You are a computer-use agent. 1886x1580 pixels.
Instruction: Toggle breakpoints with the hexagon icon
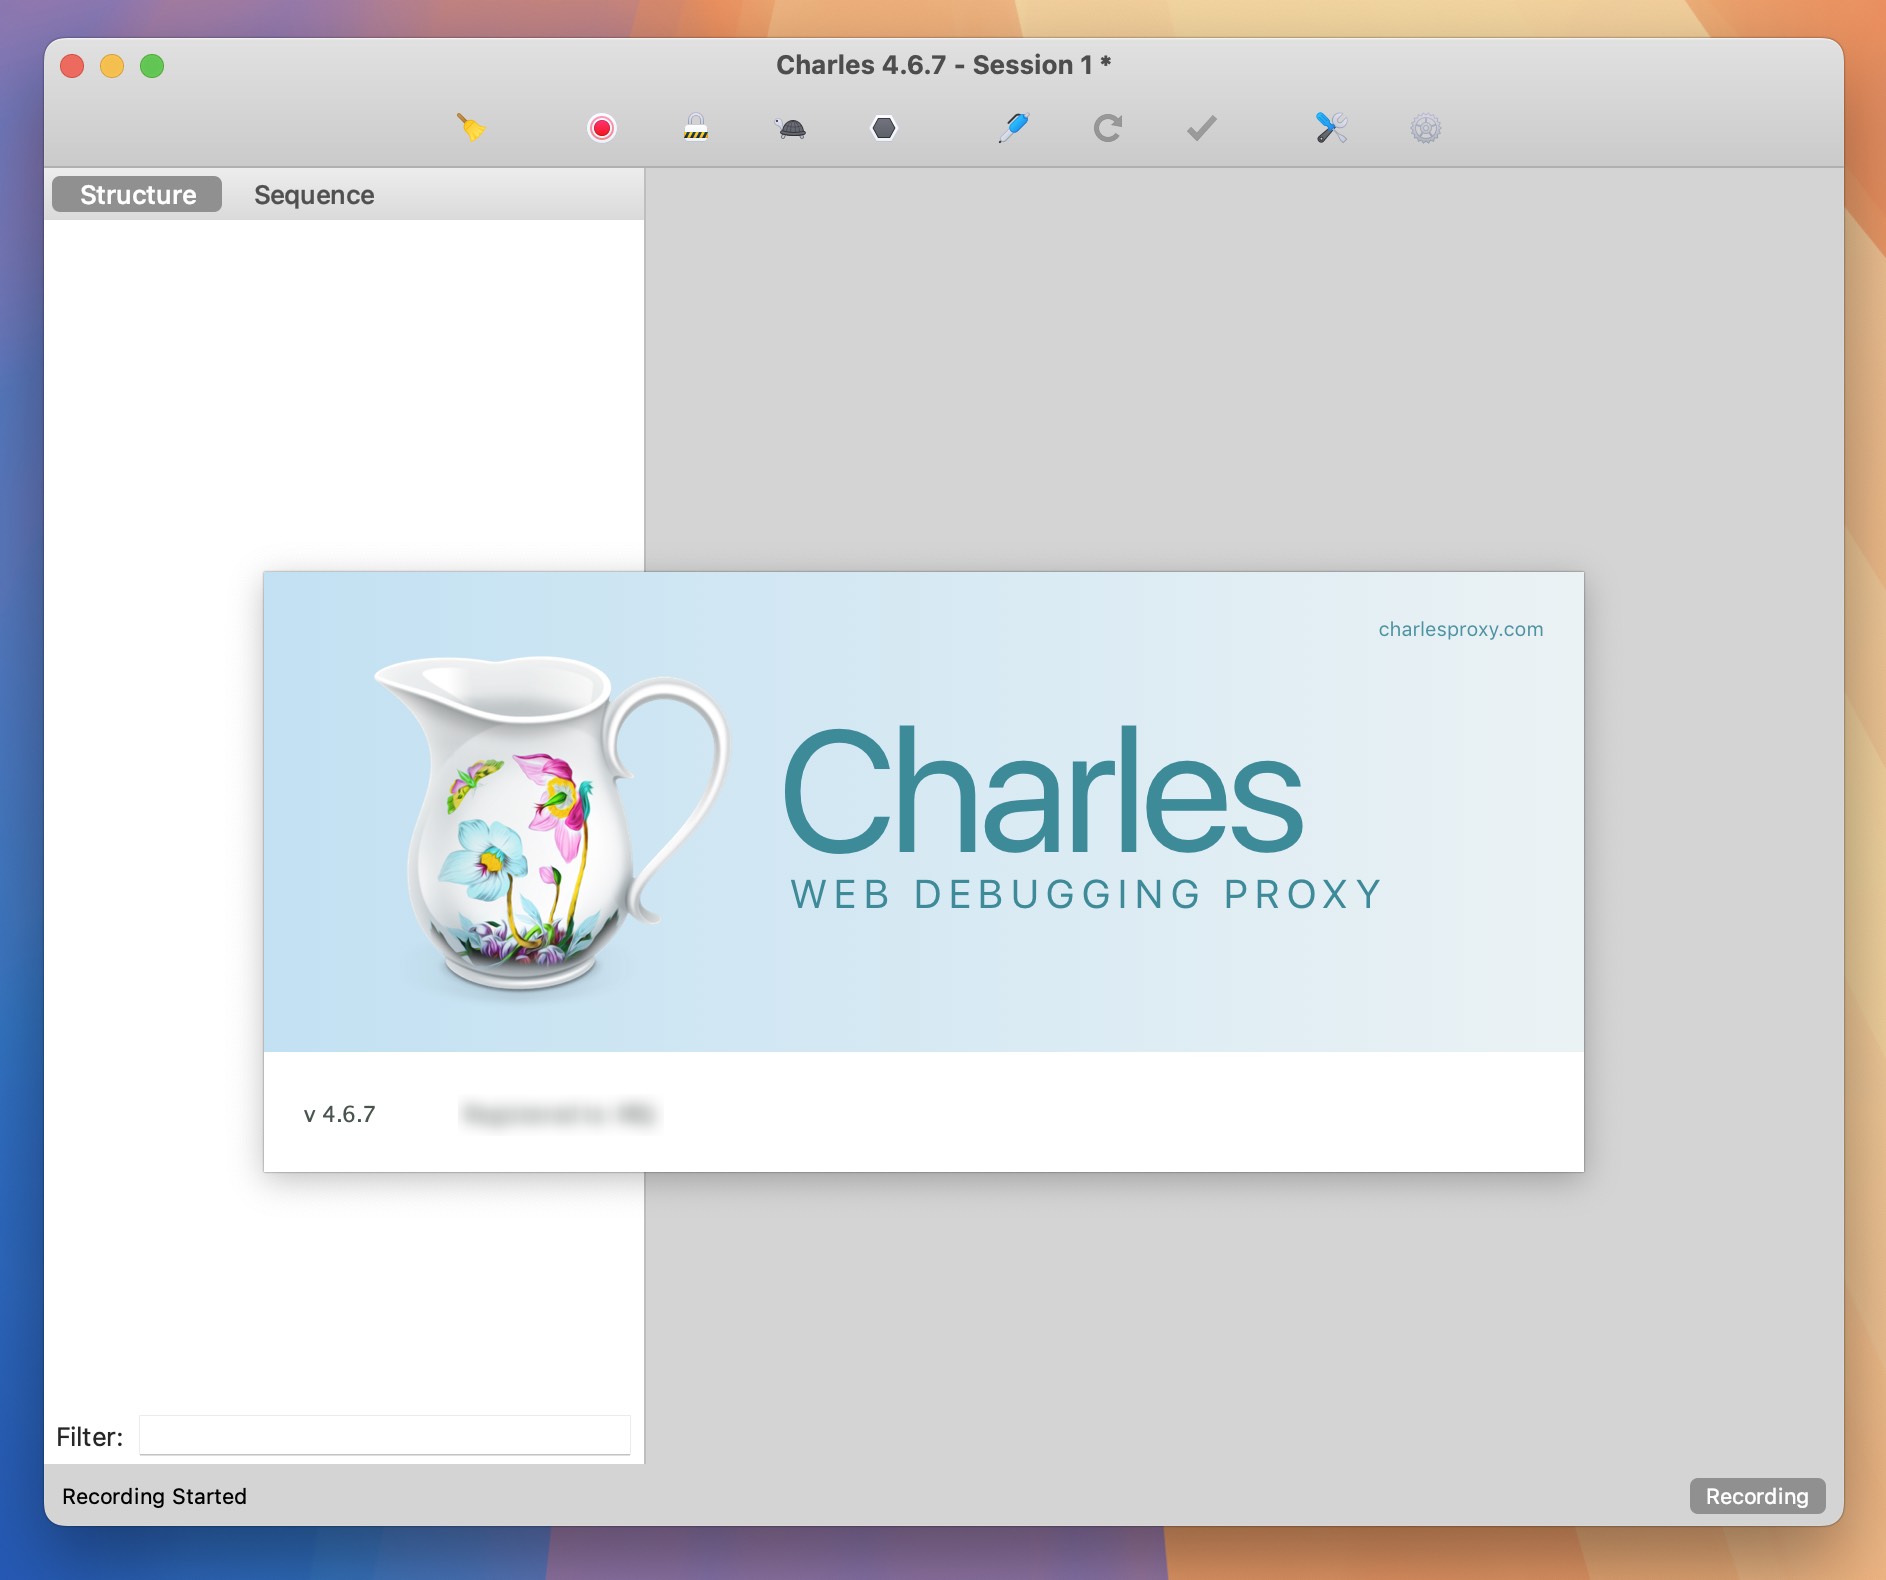point(884,128)
